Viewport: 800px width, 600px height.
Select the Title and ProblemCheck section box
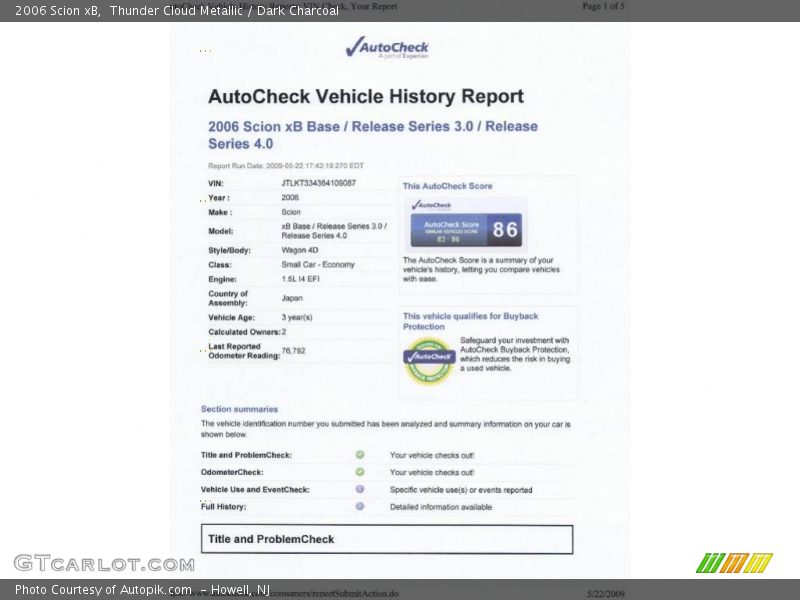tap(387, 539)
